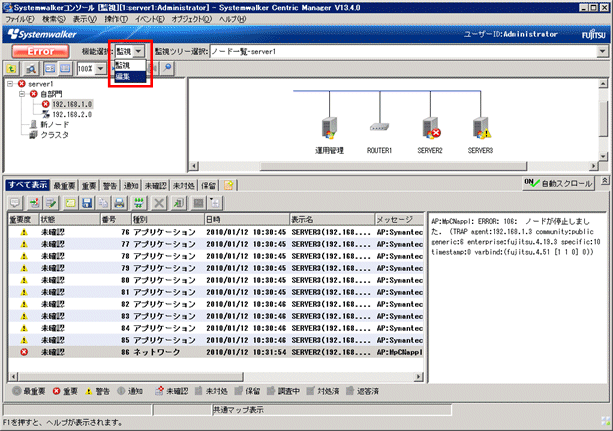The height and width of the screenshot is (431, 613).
Task: Click the event status change toolbar icon
Action: click(35, 203)
